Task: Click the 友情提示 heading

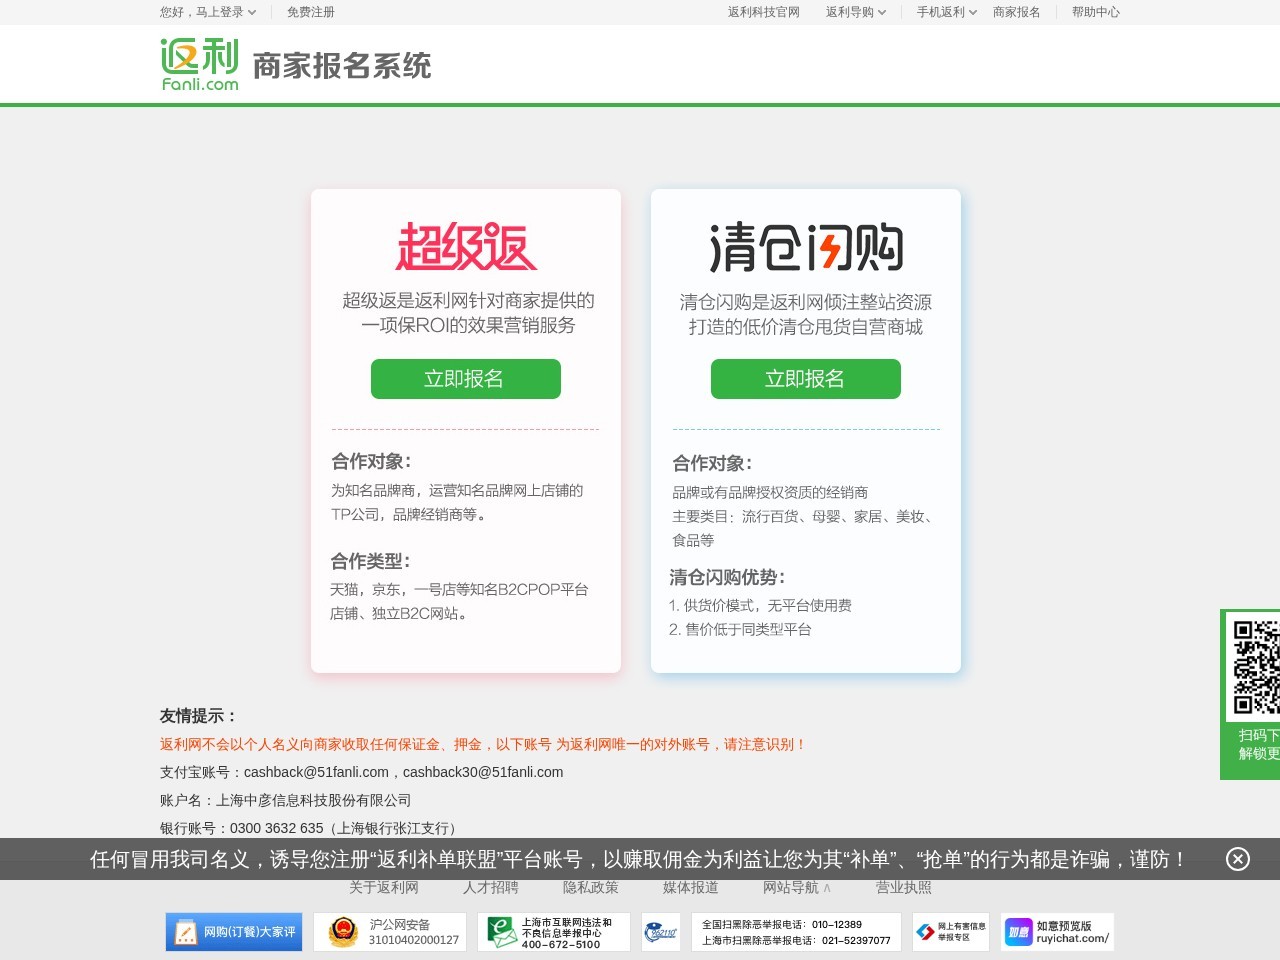Action: (198, 716)
